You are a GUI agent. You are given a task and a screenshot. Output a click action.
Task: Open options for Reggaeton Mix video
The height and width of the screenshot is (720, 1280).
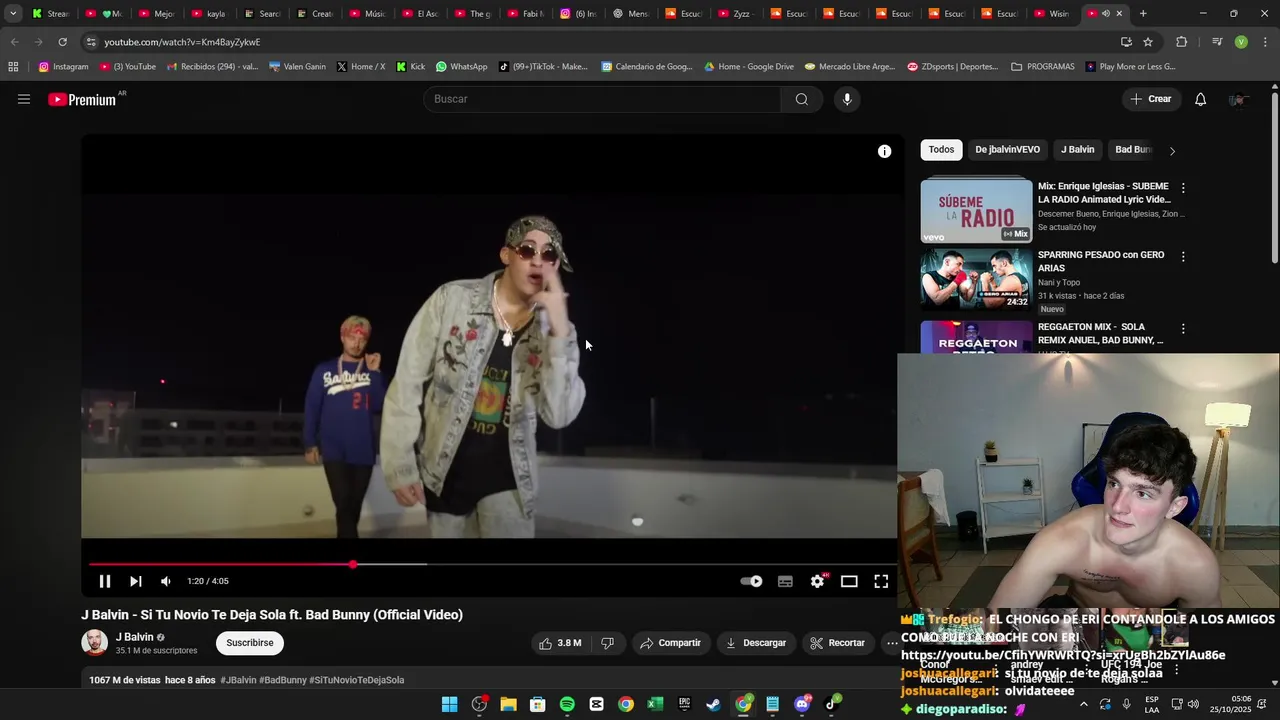pos(1183,329)
